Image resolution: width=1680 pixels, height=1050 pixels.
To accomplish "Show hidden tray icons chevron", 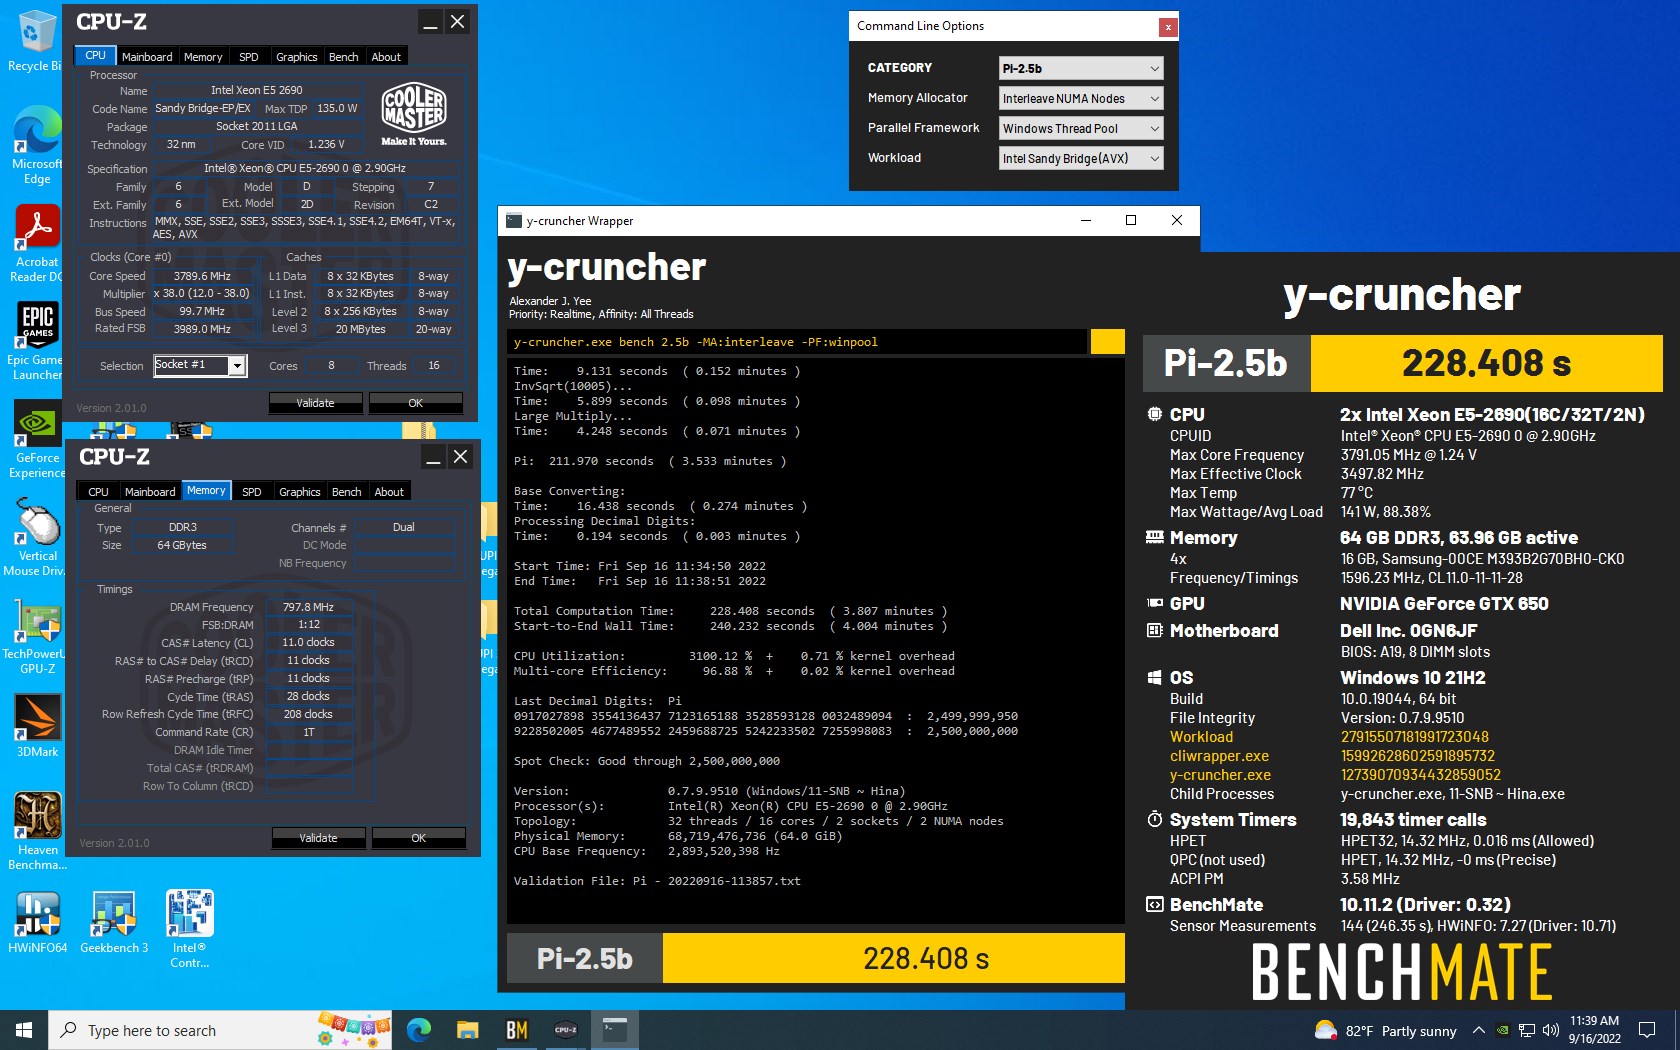I will click(x=1478, y=1031).
